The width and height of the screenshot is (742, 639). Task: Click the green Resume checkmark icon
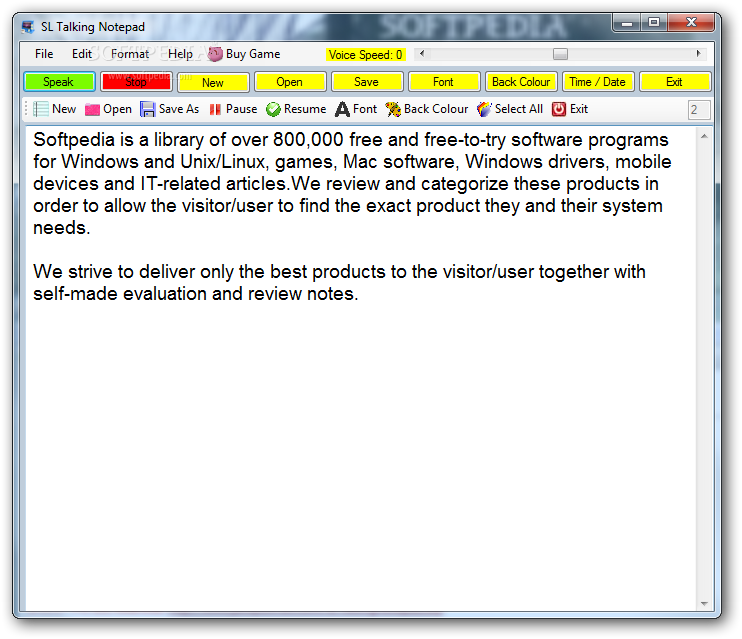tap(273, 109)
